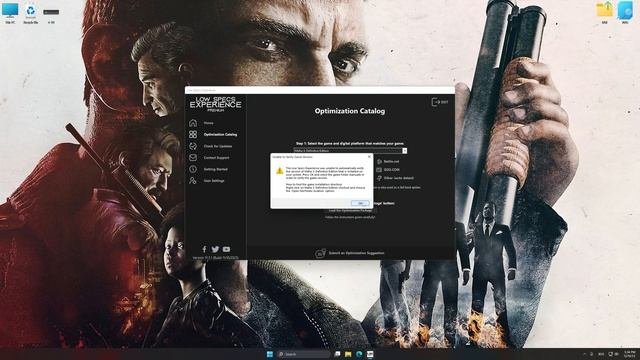Click the Getting Started clock icon
The width and height of the screenshot is (640, 360).
(x=193, y=169)
